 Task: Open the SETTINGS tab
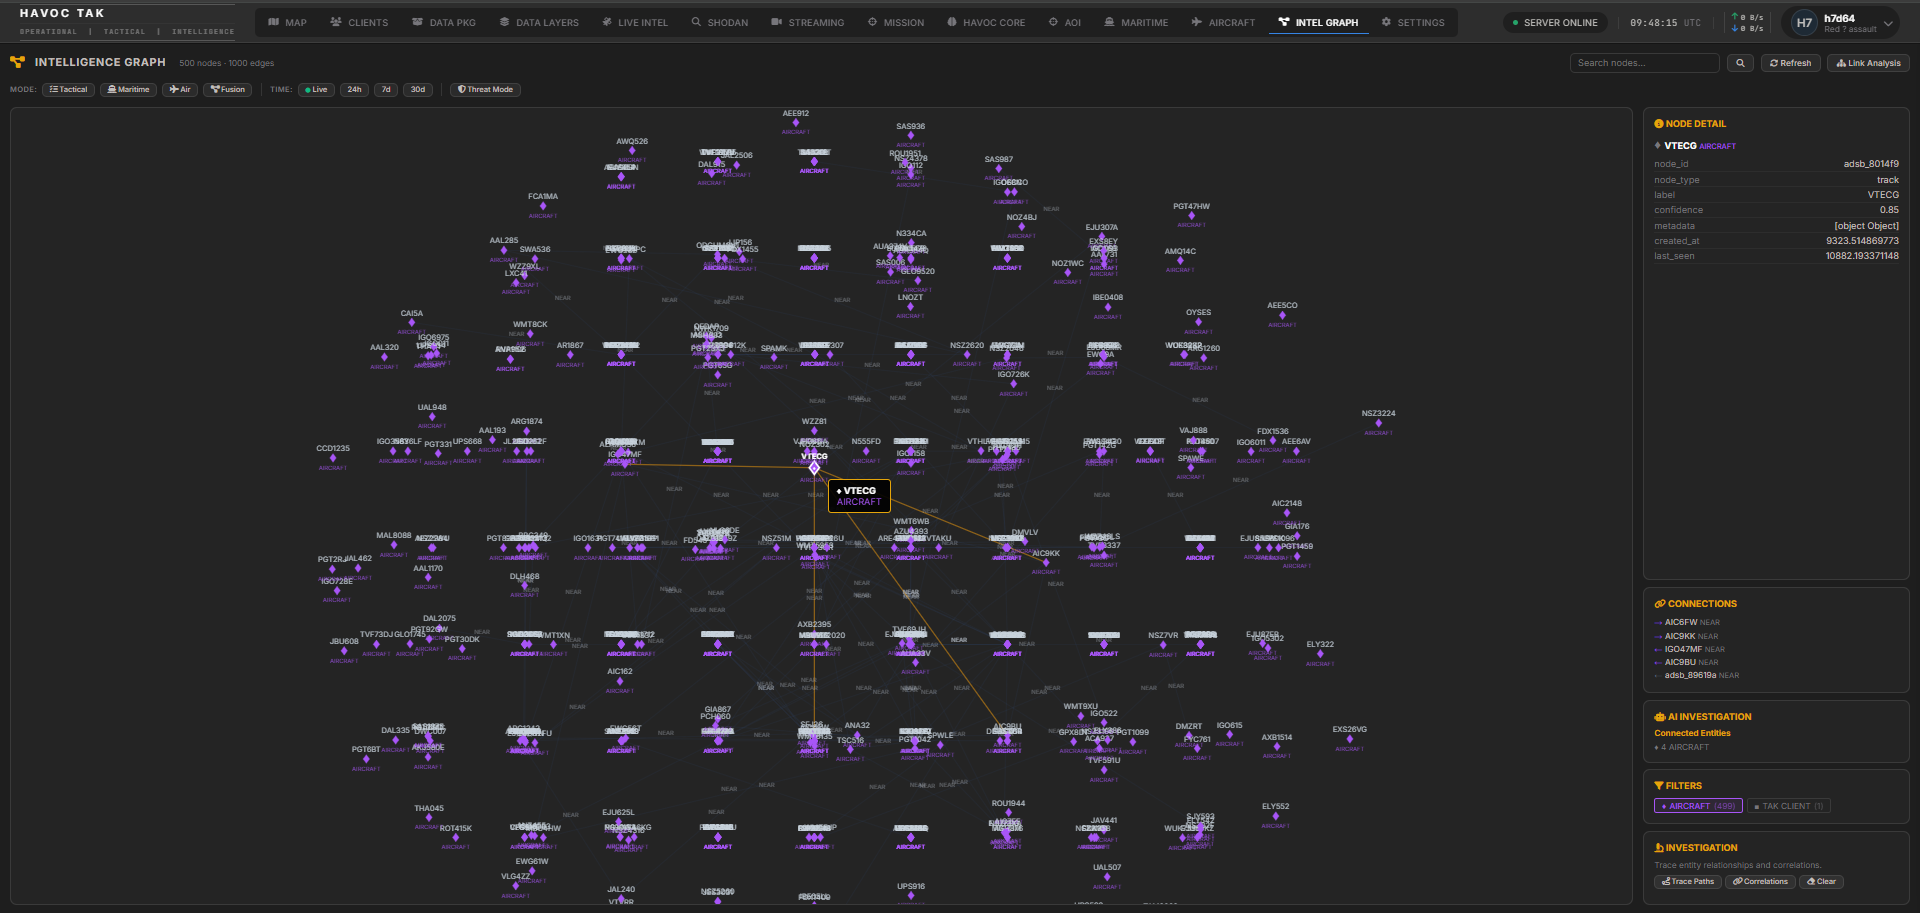coord(1413,22)
